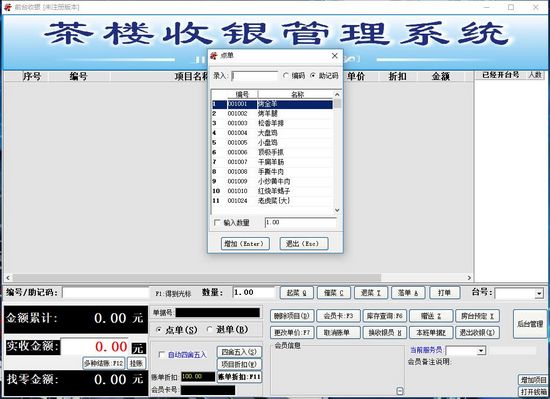This screenshot has height=399, width=550.
Task: Select row 001005 小盘鸡
Action: (272, 143)
